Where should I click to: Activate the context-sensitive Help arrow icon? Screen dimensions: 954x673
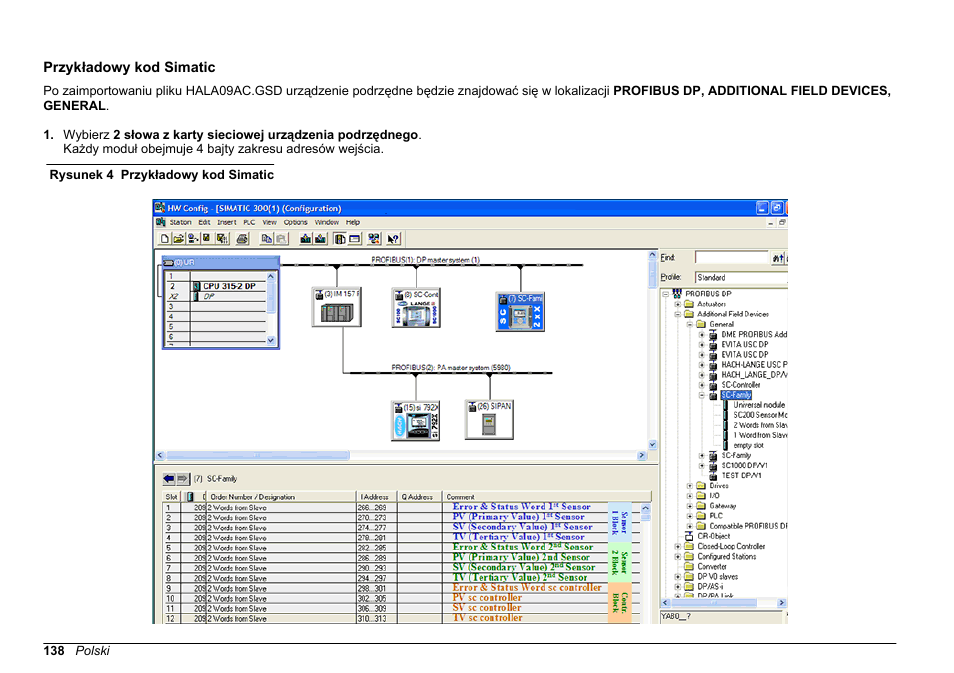[392, 238]
